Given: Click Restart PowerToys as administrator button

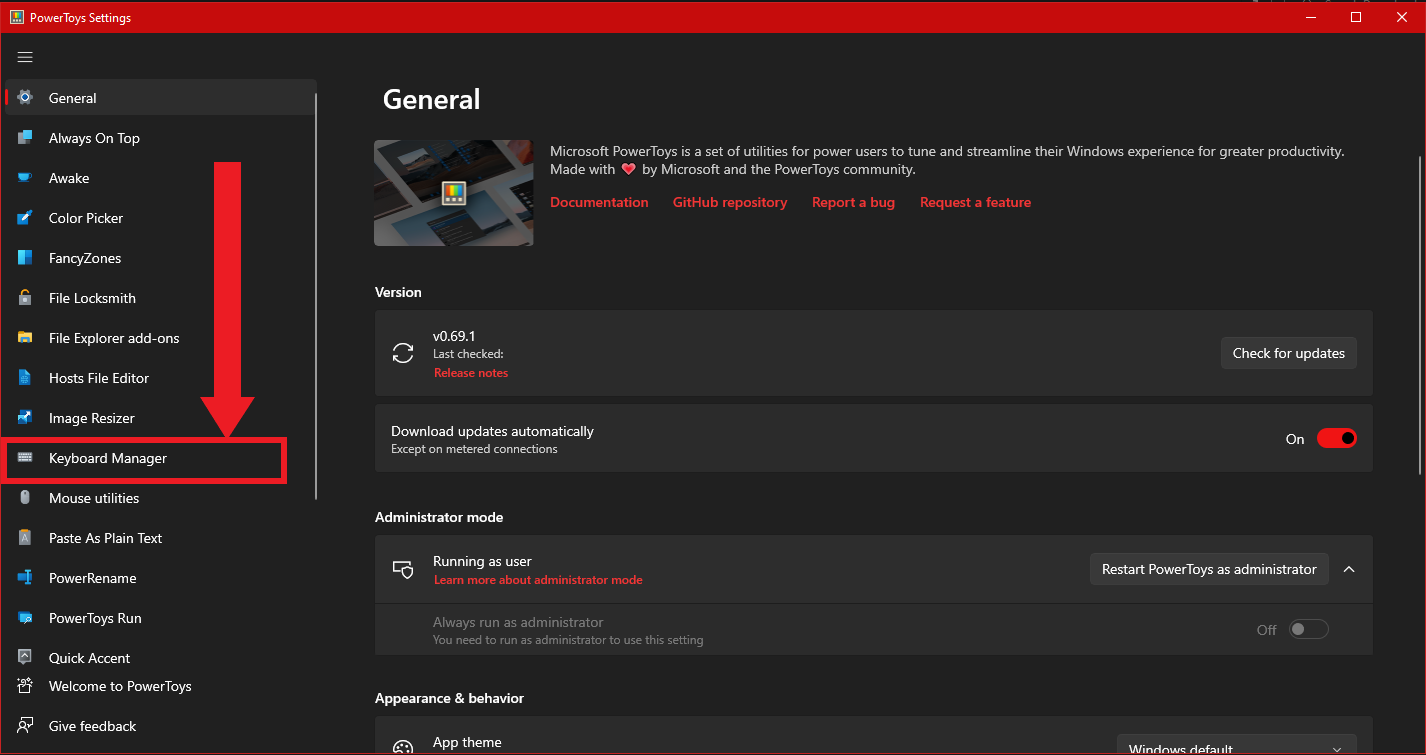Looking at the screenshot, I should point(1209,569).
